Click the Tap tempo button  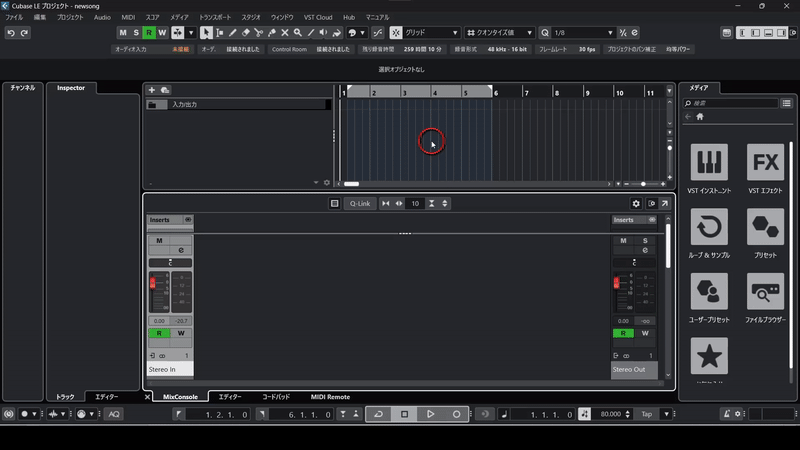[x=646, y=414]
